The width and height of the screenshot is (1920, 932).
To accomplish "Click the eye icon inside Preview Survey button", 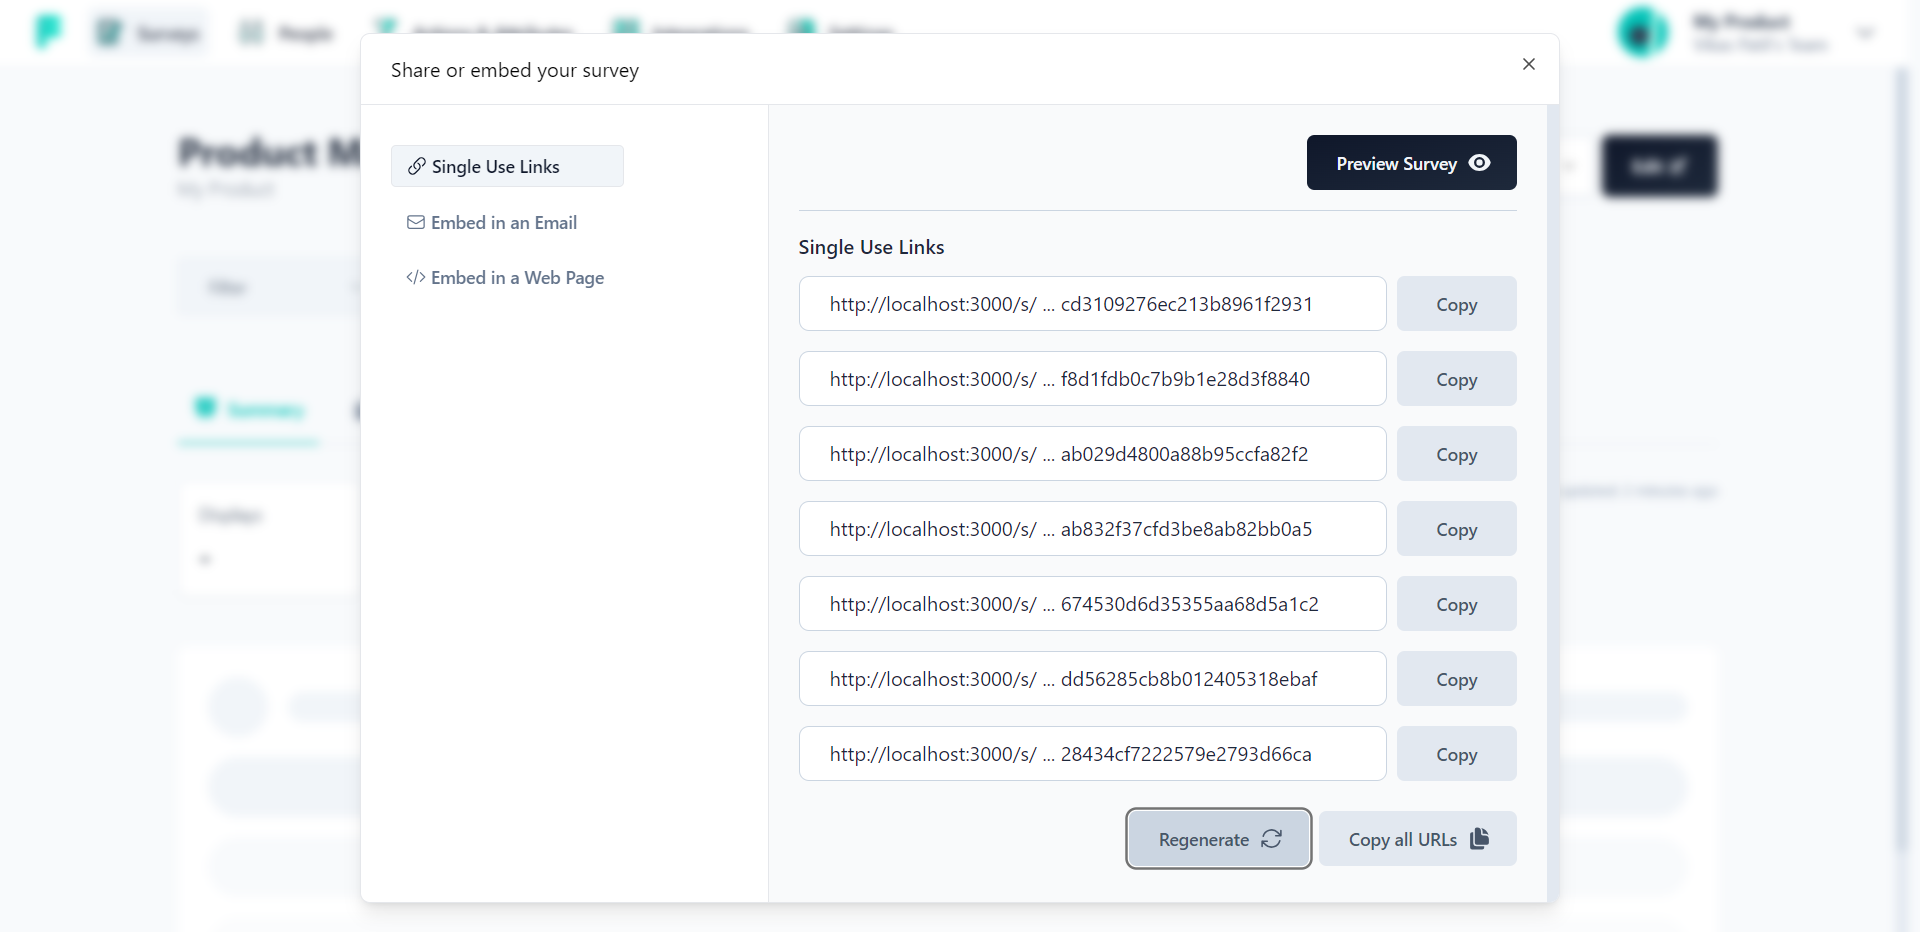I will click(x=1480, y=163).
